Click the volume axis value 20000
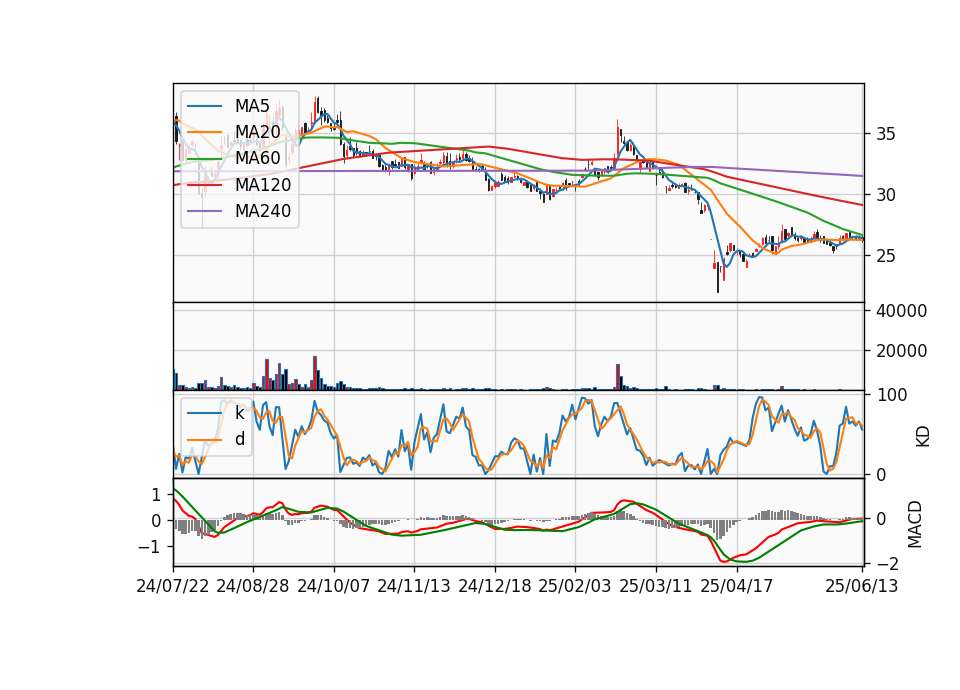This screenshot has height=690, width=960. tap(901, 351)
